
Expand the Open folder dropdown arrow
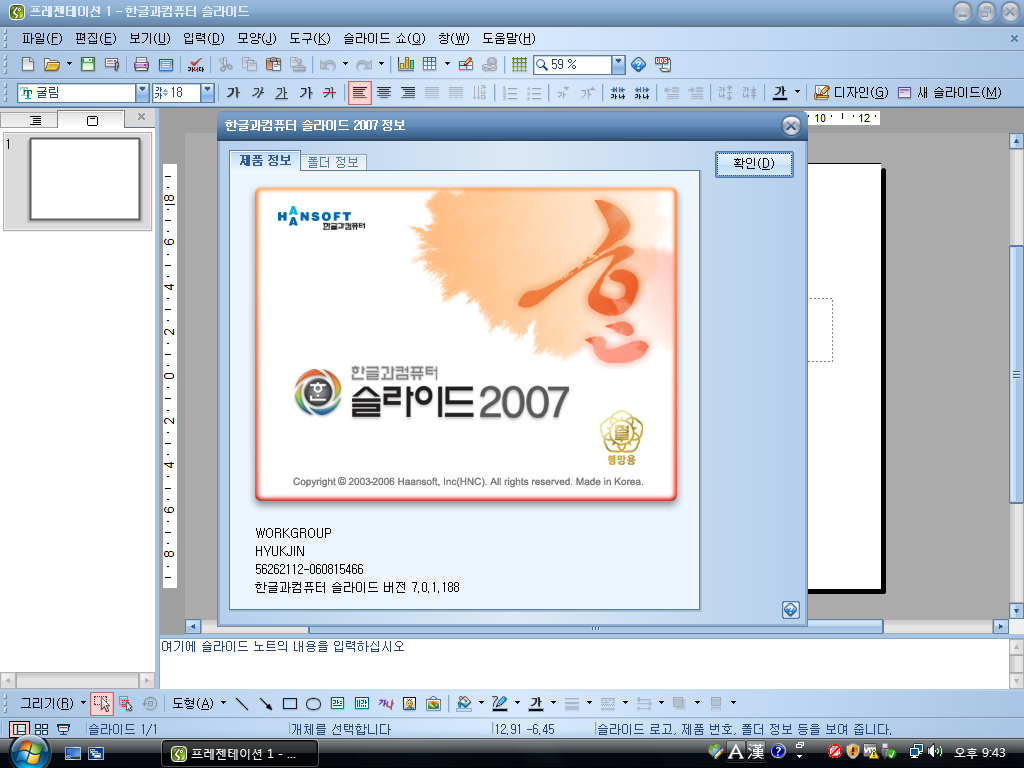pos(69,64)
